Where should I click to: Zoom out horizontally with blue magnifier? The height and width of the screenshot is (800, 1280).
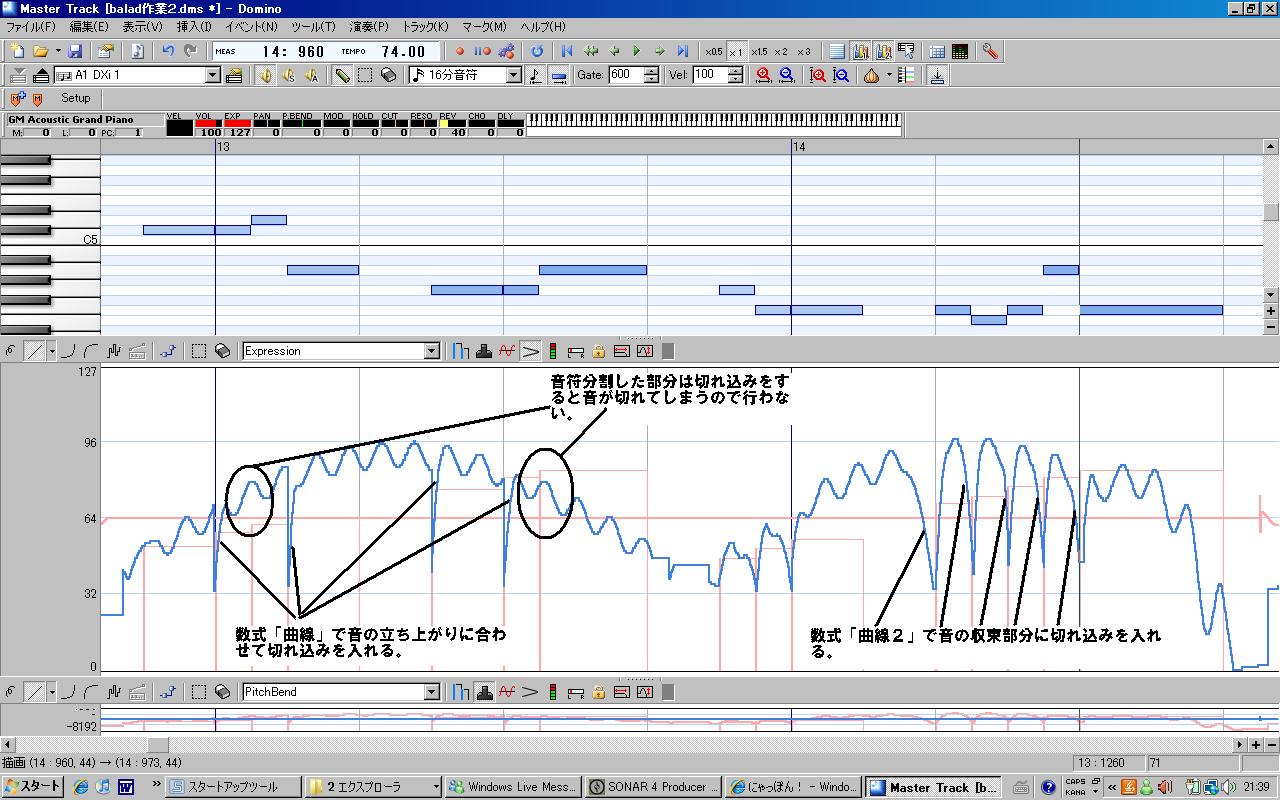787,75
